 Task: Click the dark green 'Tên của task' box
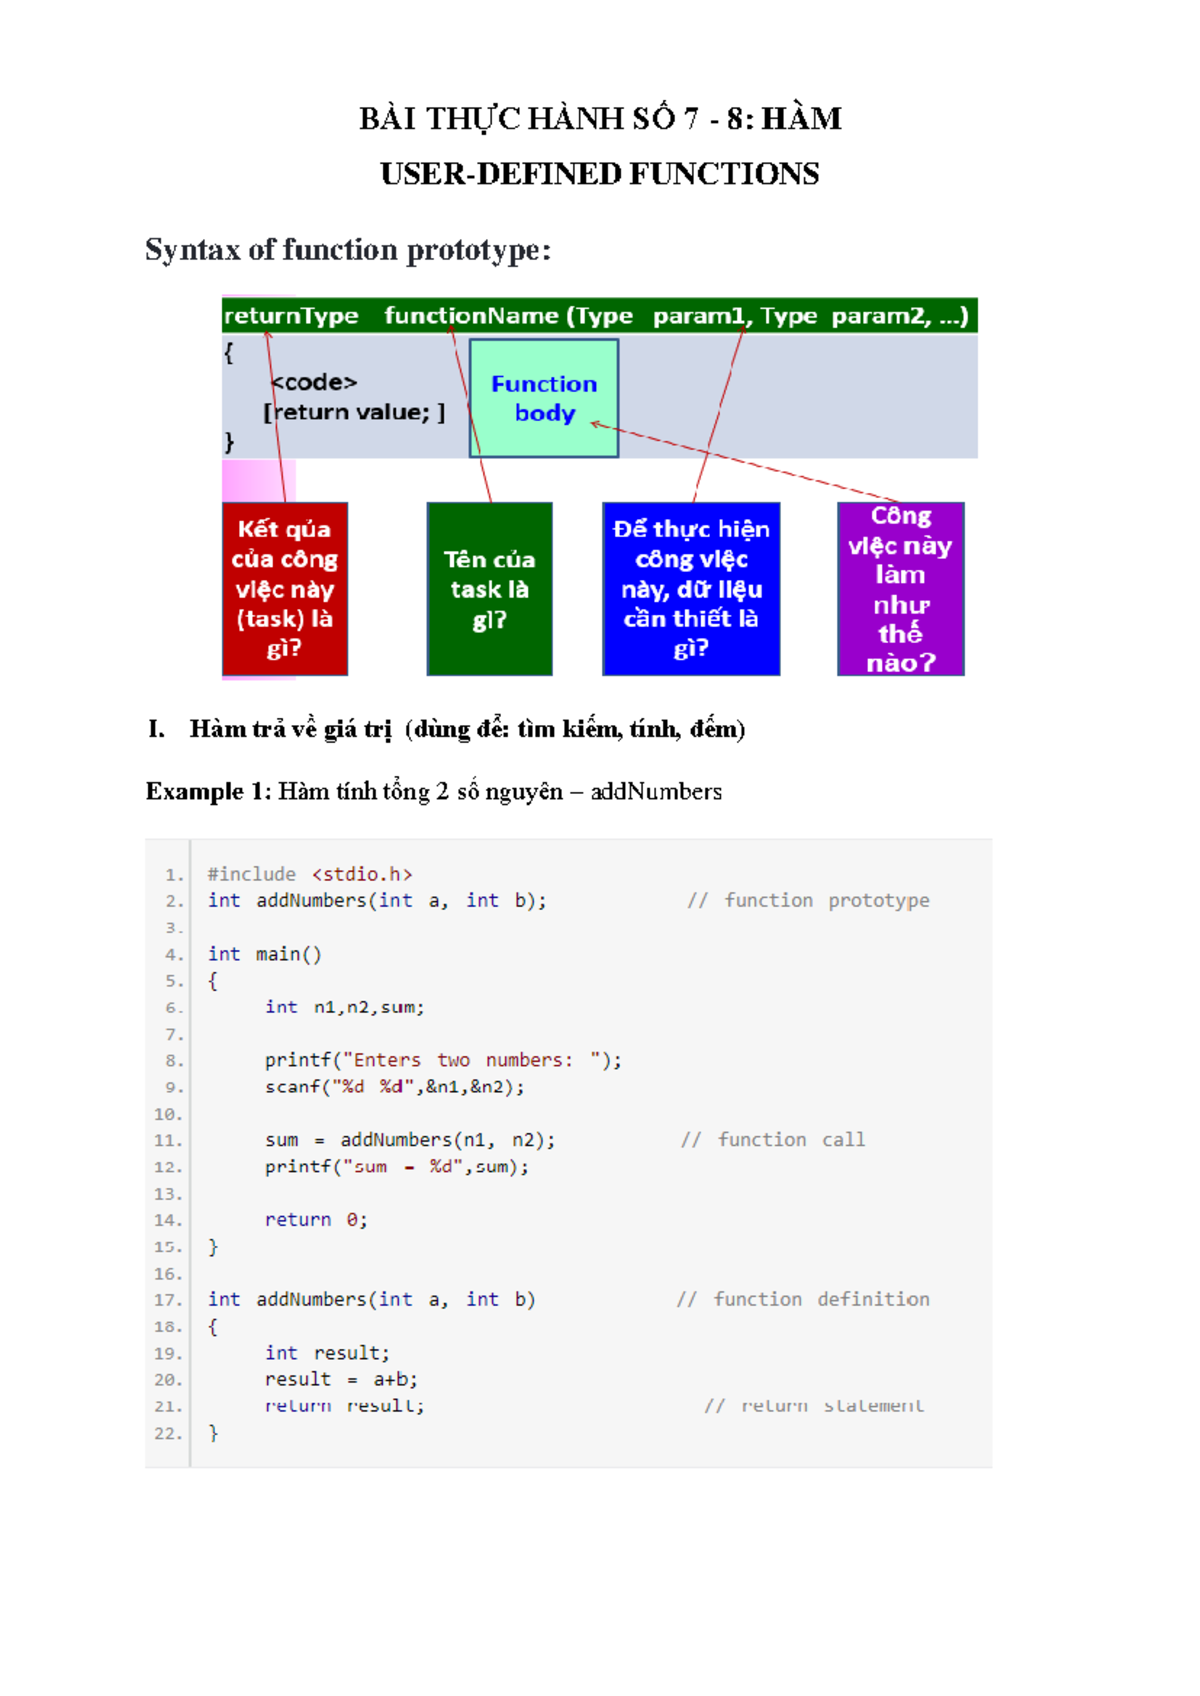(489, 589)
